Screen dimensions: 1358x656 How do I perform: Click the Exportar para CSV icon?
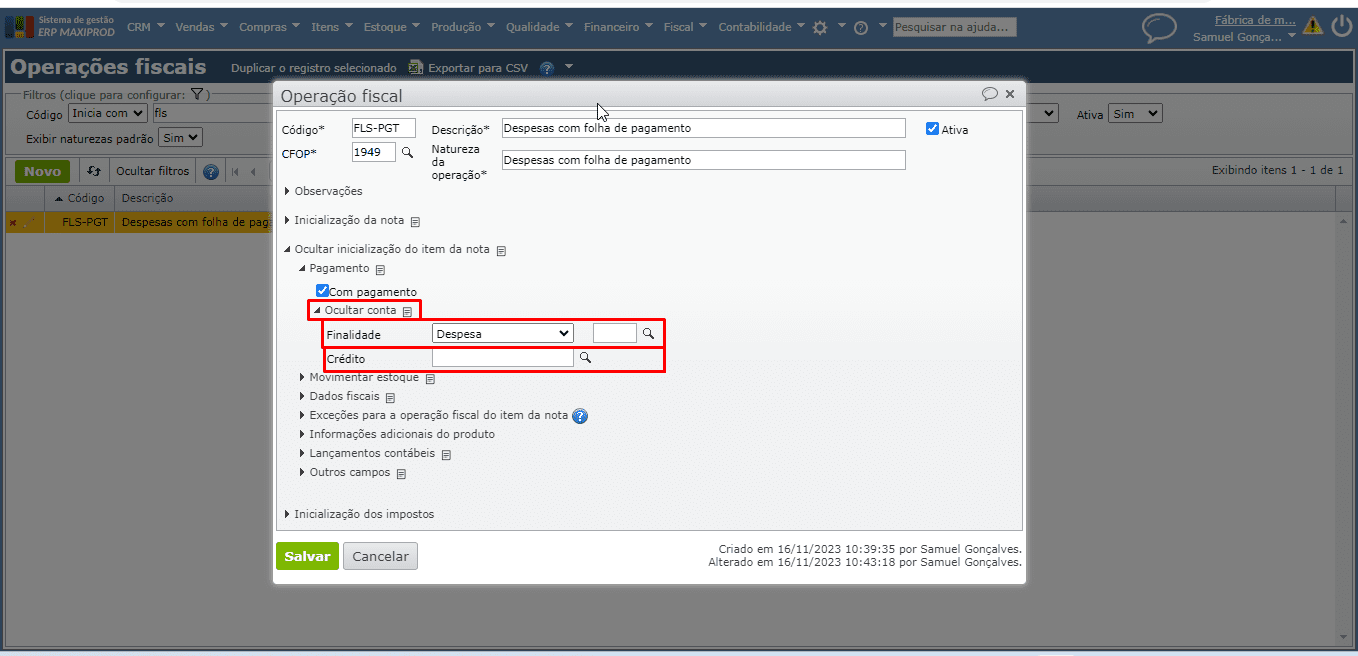coord(415,68)
